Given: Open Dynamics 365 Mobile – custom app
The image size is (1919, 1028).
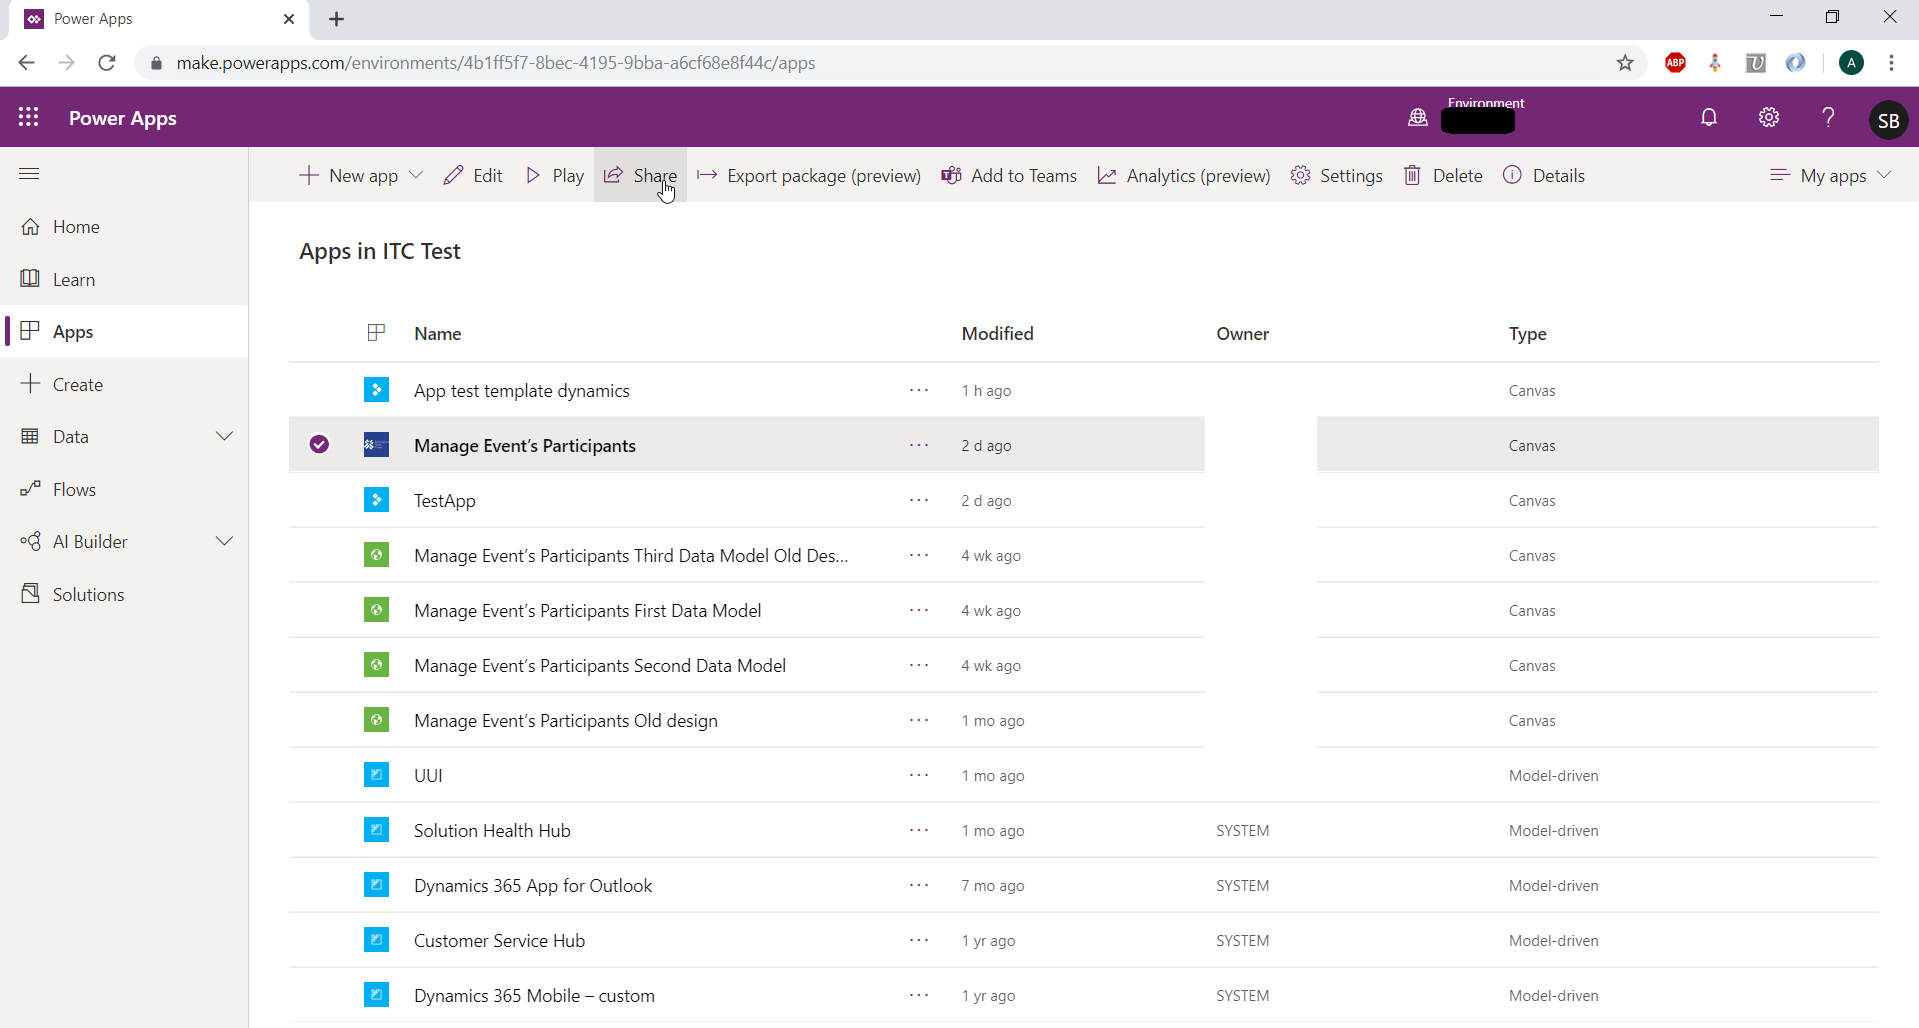Looking at the screenshot, I should pyautogui.click(x=535, y=995).
